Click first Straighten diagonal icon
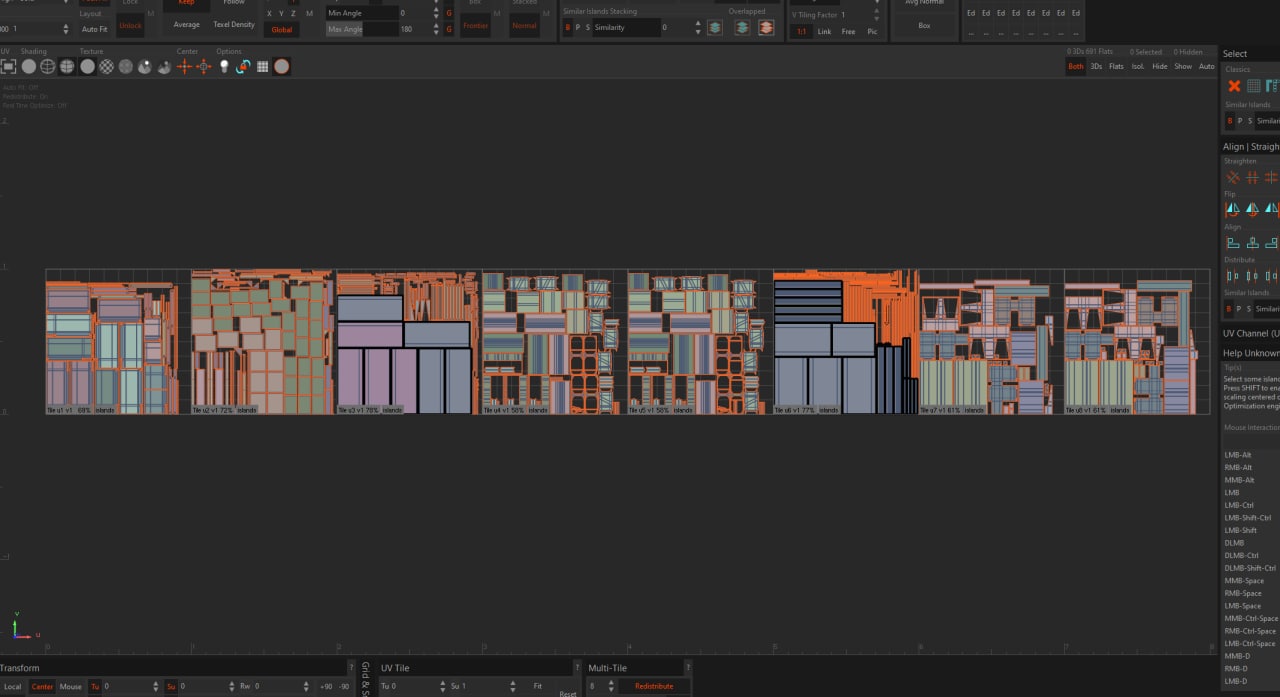This screenshot has width=1280, height=697. (x=1233, y=177)
